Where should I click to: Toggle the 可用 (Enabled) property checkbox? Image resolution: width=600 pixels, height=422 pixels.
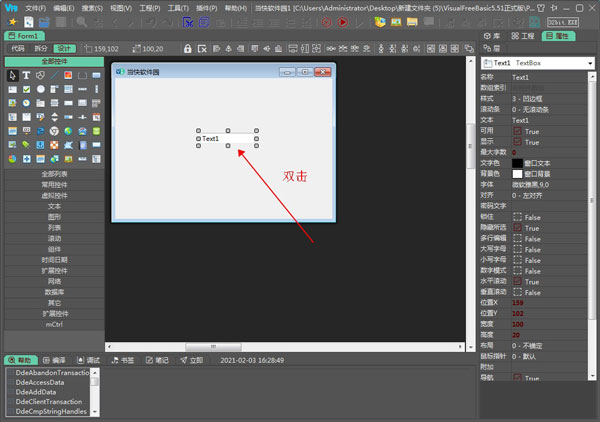tap(518, 131)
